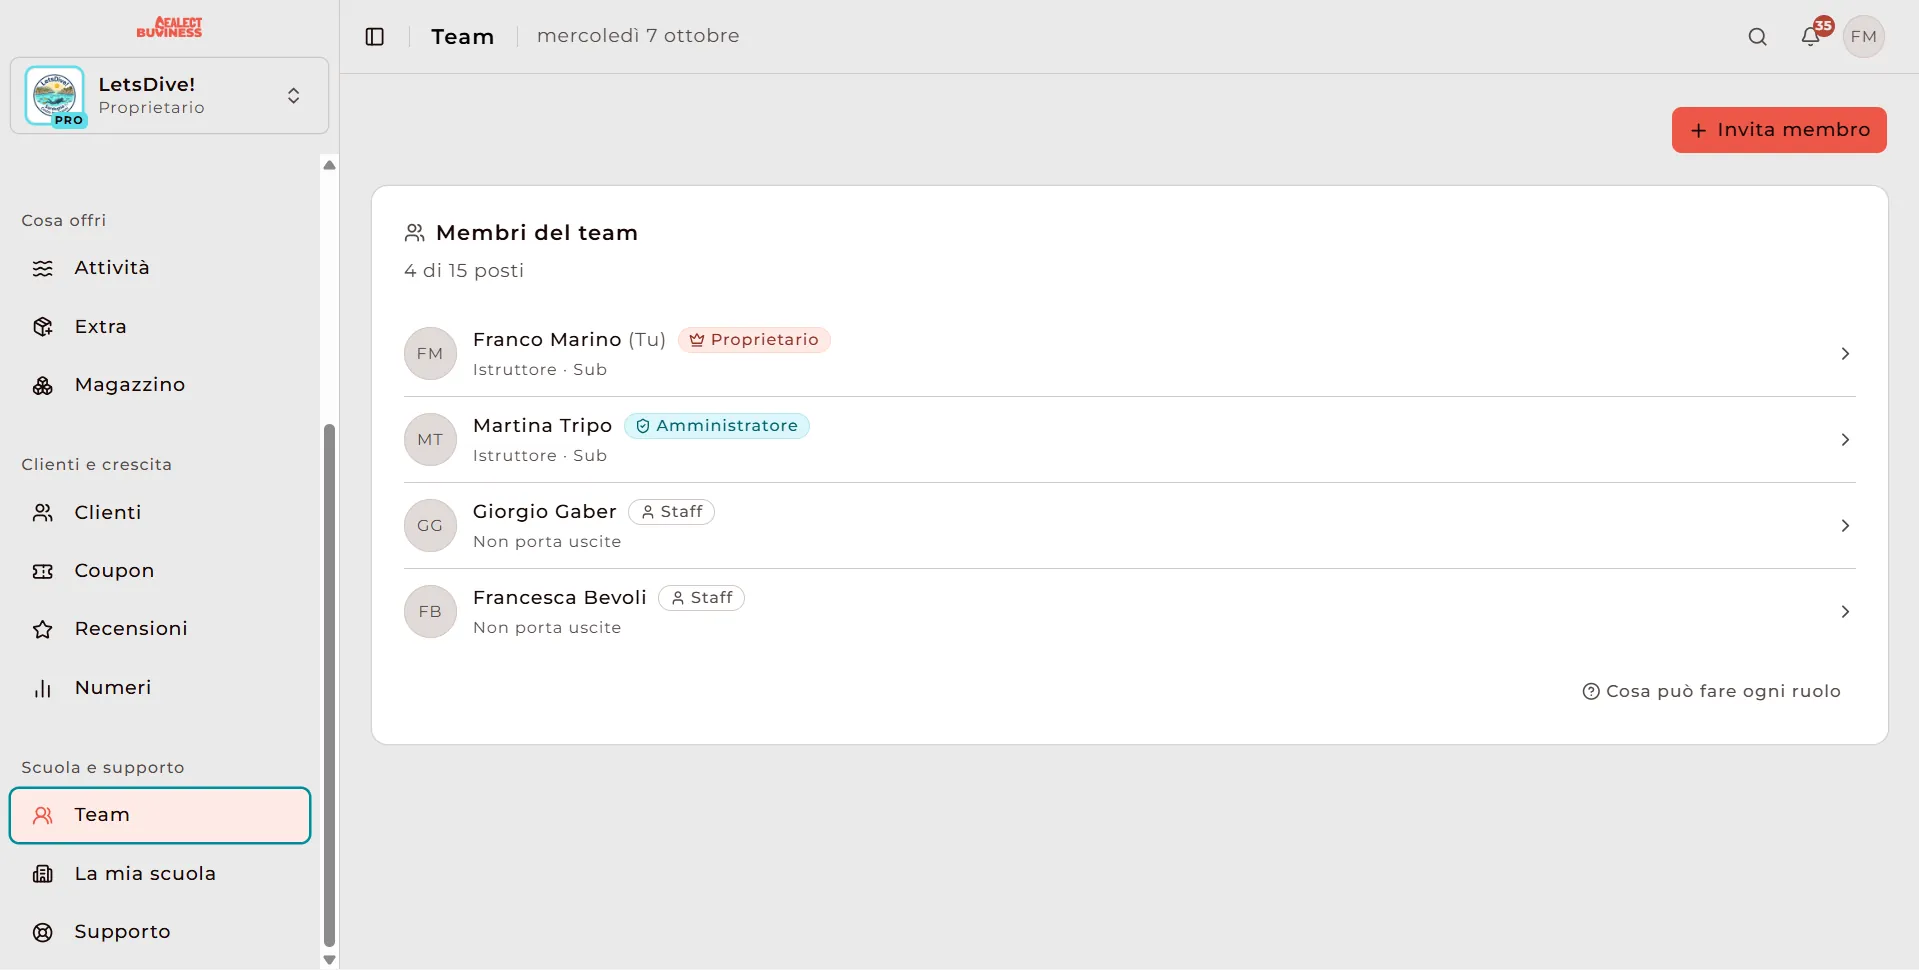Viewport: 1919px width, 970px height.
Task: Click the name Francesca Bevoli
Action: [560, 598]
